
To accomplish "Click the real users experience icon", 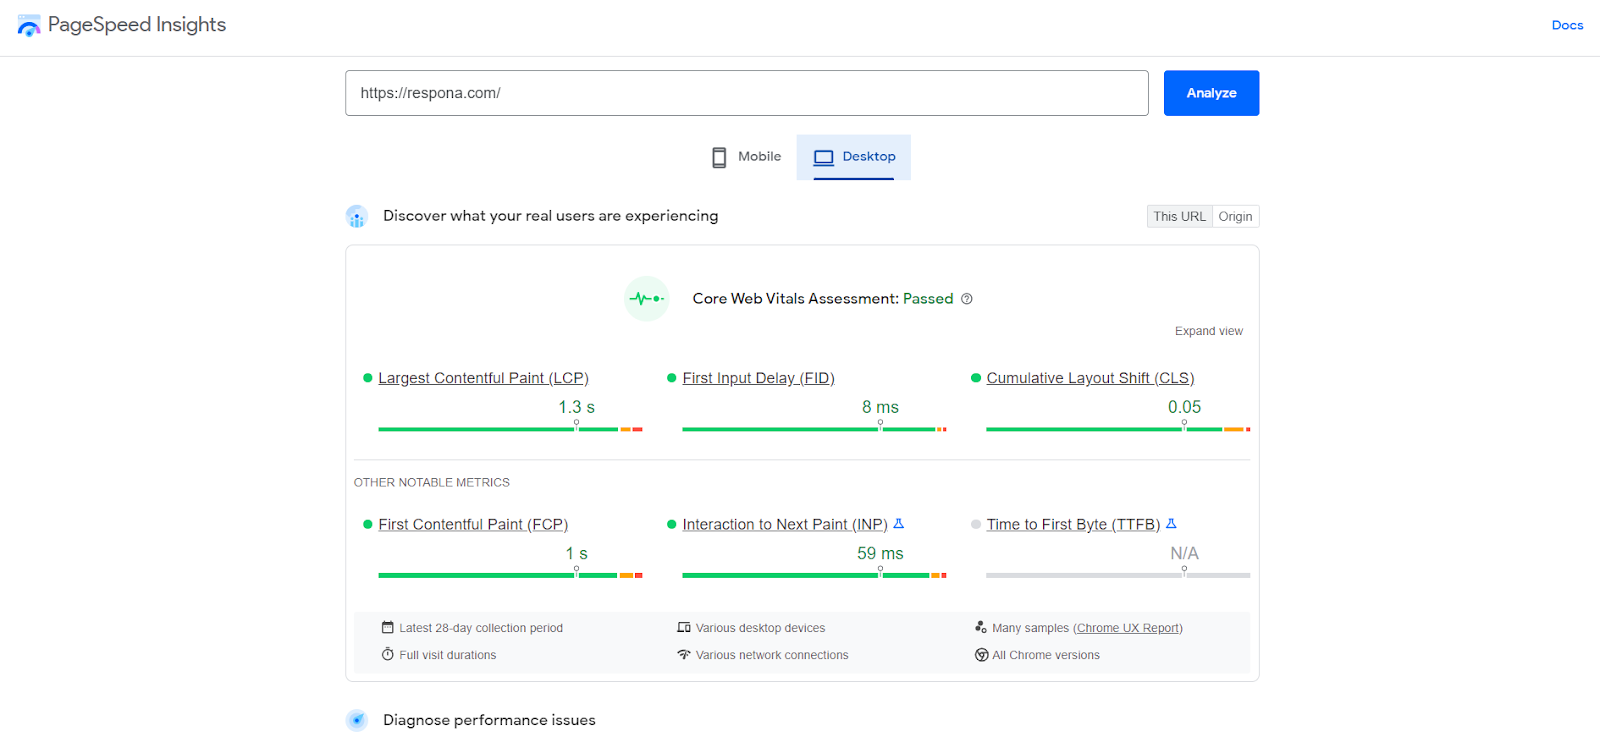I will point(357,216).
